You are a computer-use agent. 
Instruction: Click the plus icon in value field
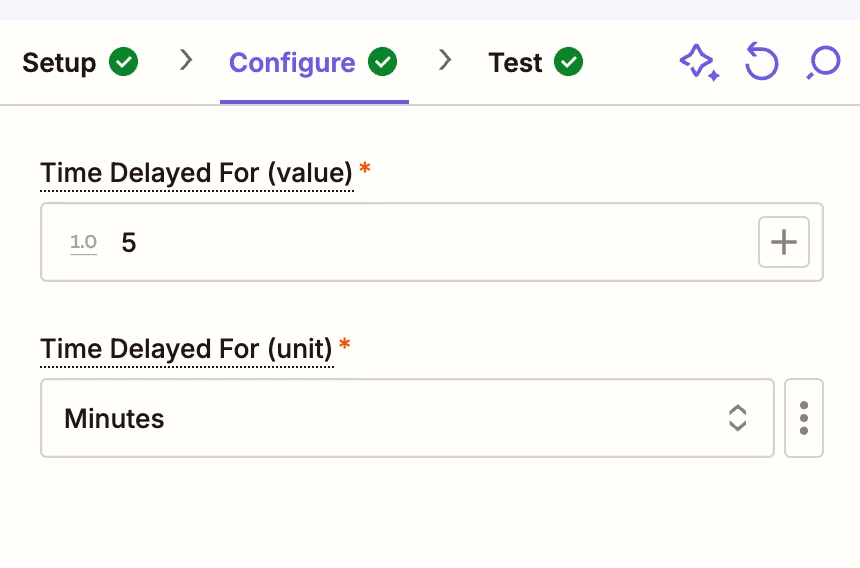click(784, 242)
